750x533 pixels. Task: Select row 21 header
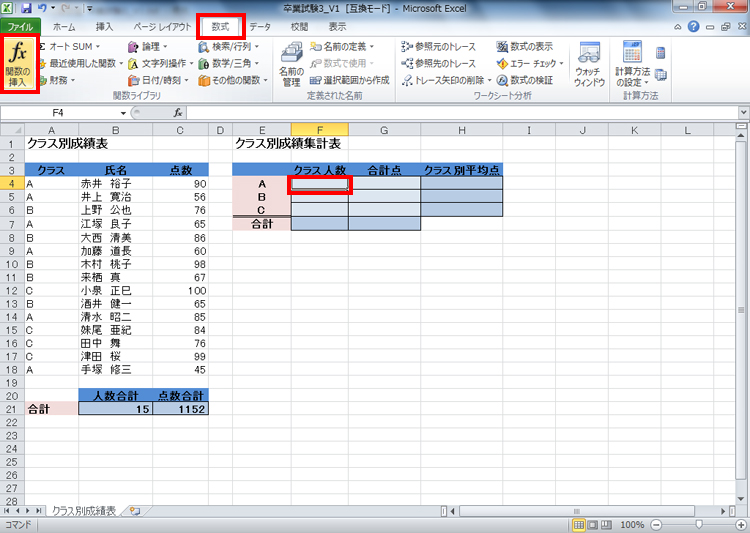point(12,409)
